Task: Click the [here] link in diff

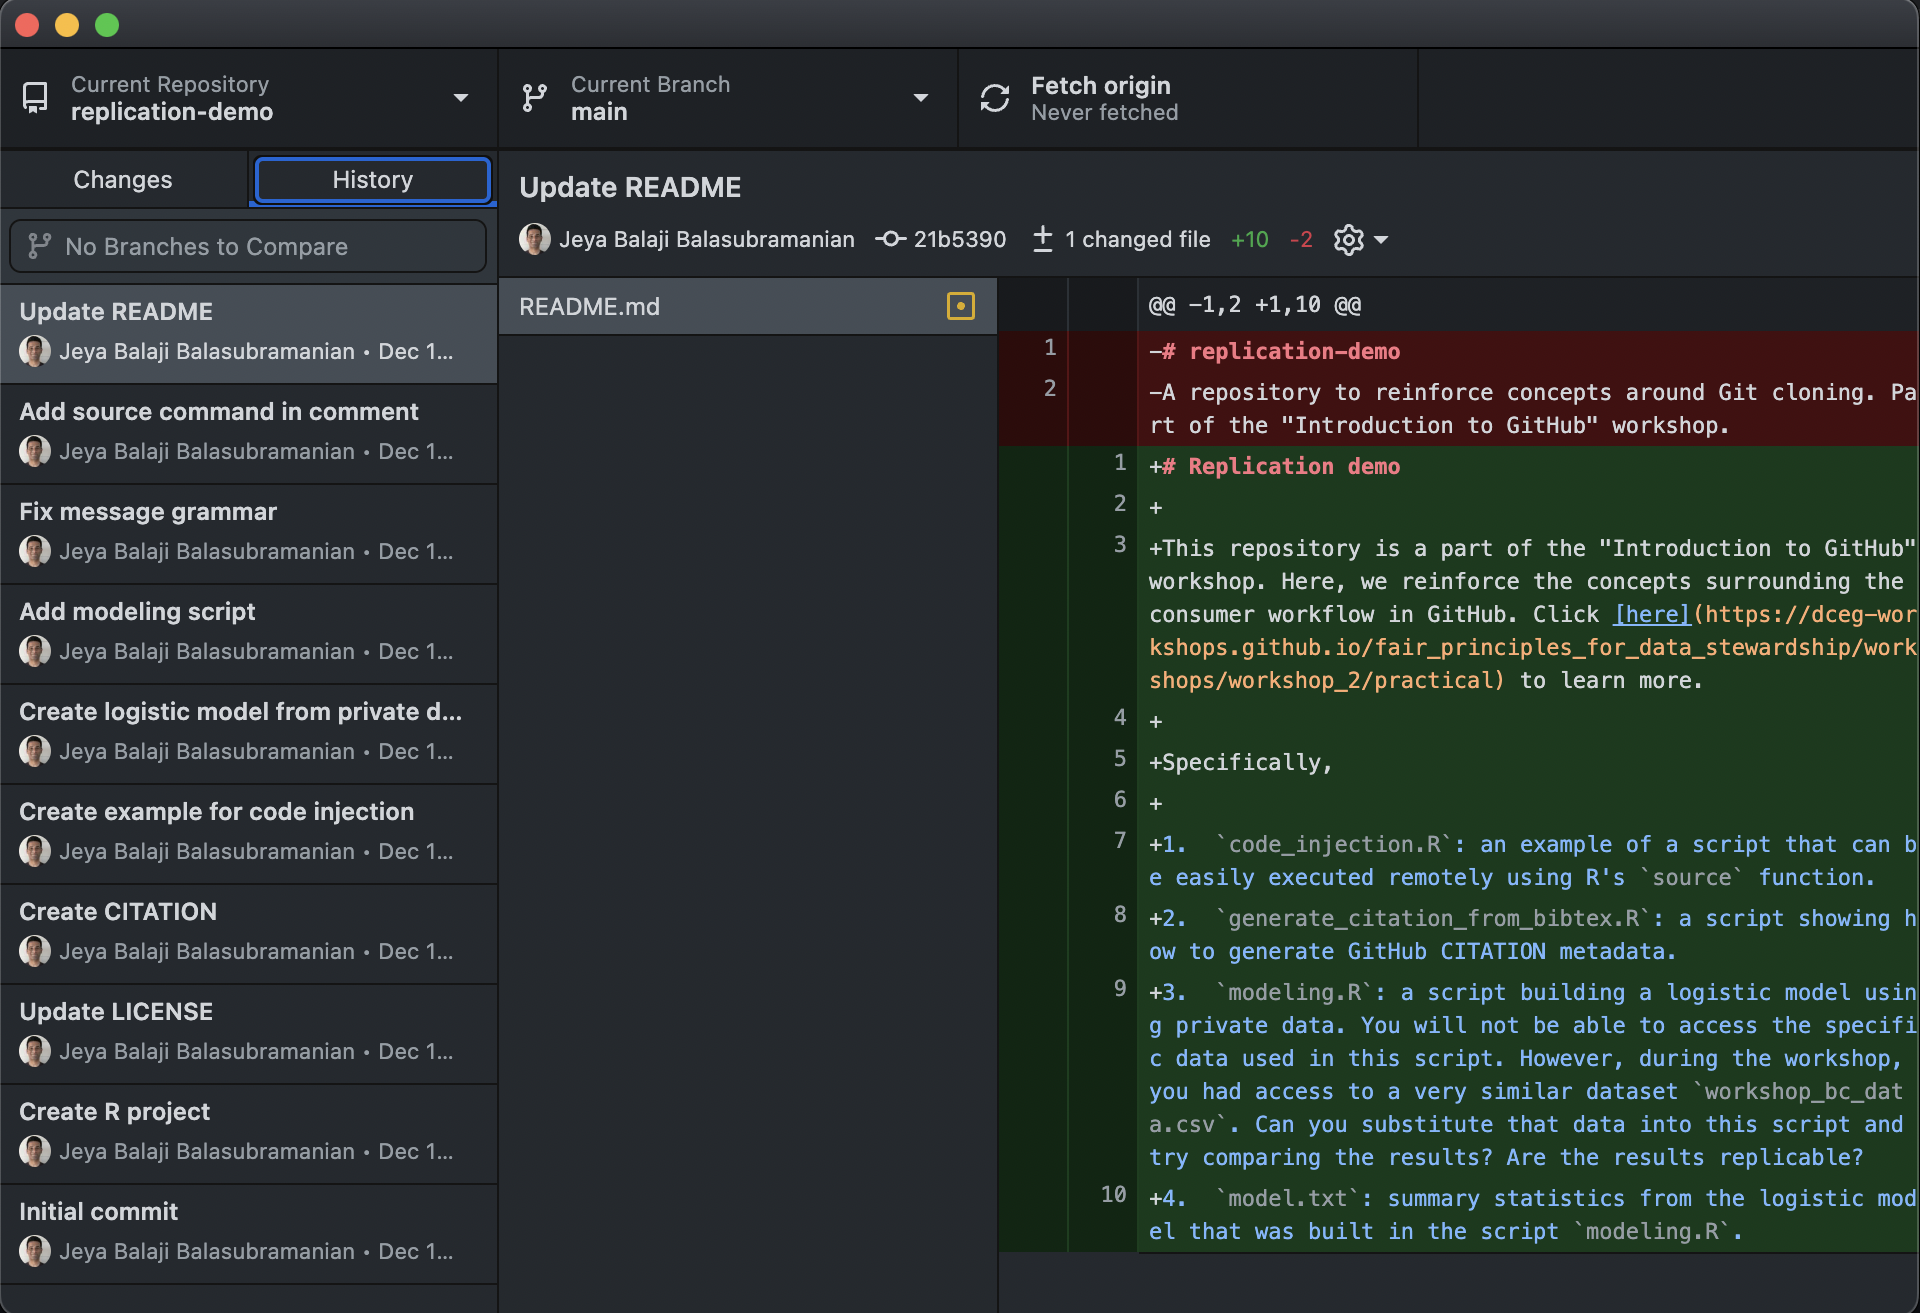Action: pos(1652,614)
